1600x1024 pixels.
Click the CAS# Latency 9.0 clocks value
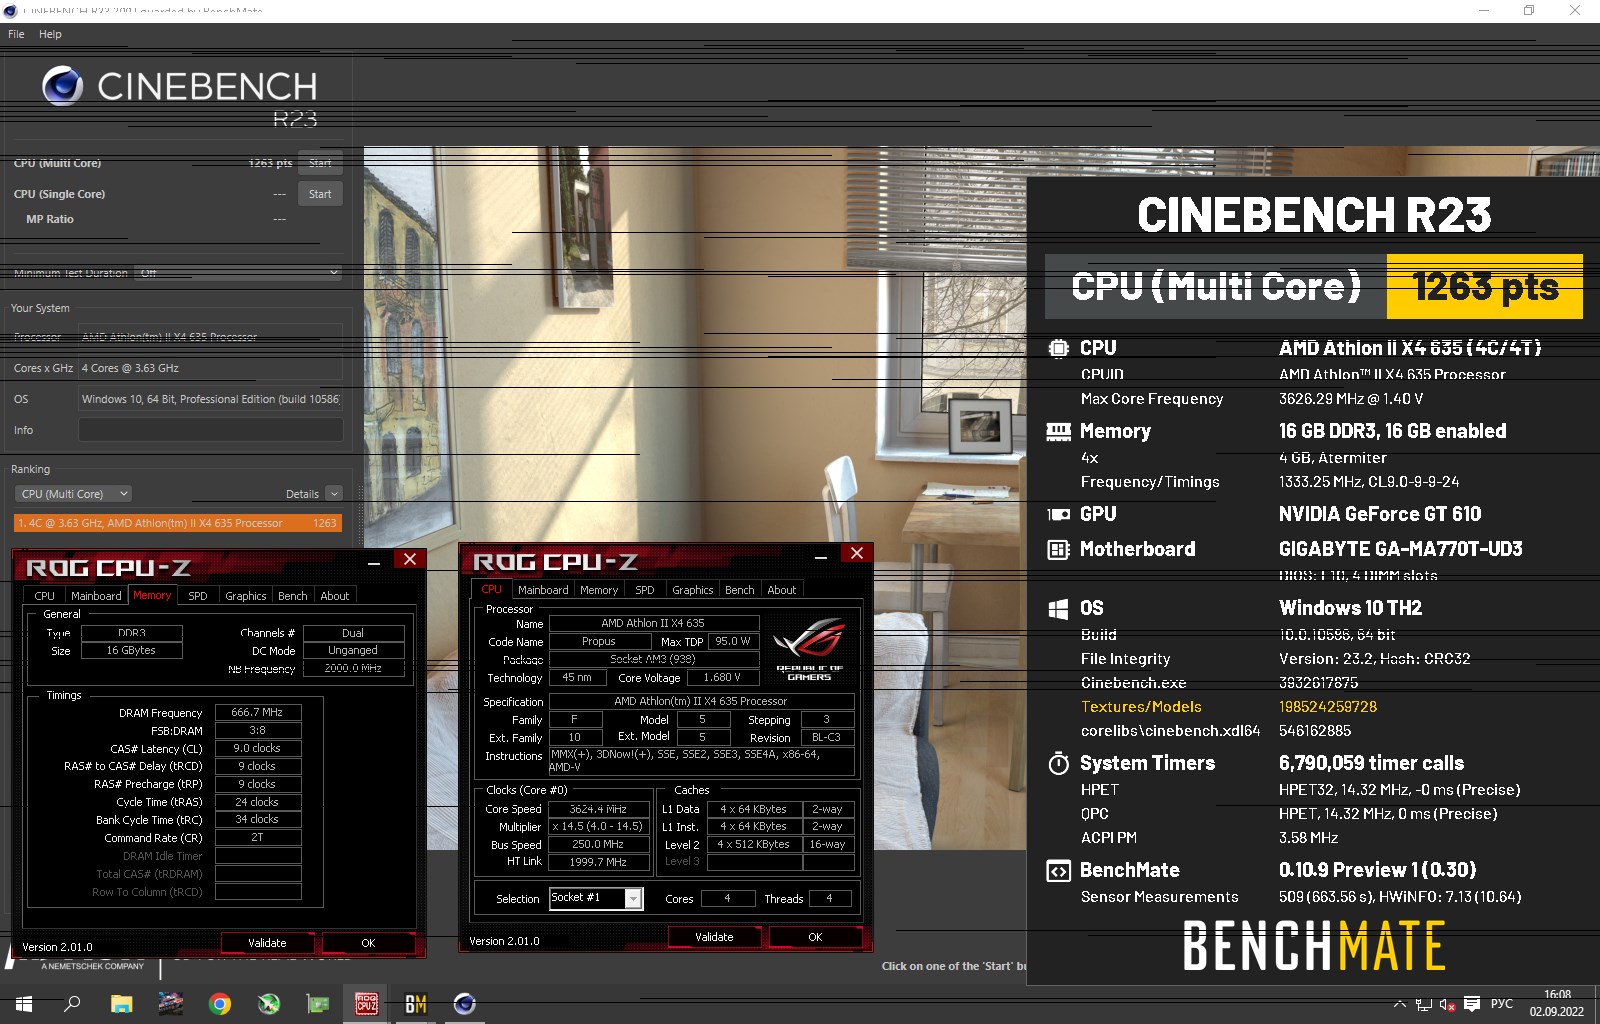(257, 748)
